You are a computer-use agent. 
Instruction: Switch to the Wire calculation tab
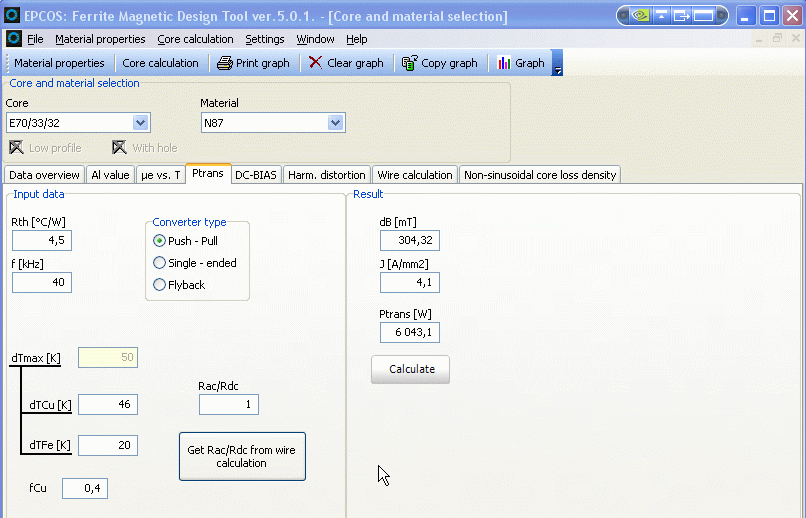(414, 175)
